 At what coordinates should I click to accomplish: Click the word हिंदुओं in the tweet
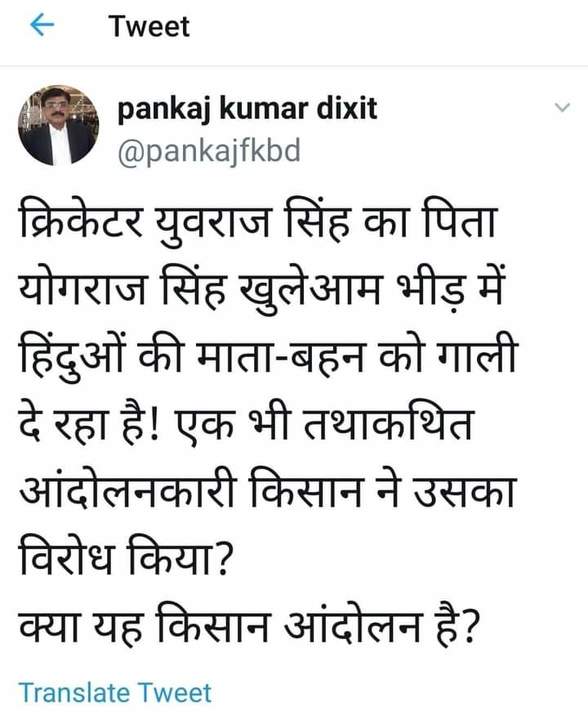pos(72,358)
